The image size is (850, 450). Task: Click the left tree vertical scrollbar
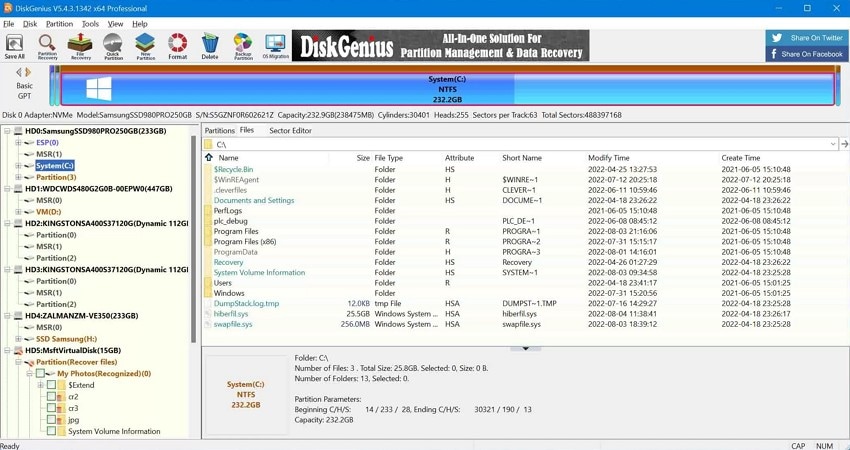(194, 239)
